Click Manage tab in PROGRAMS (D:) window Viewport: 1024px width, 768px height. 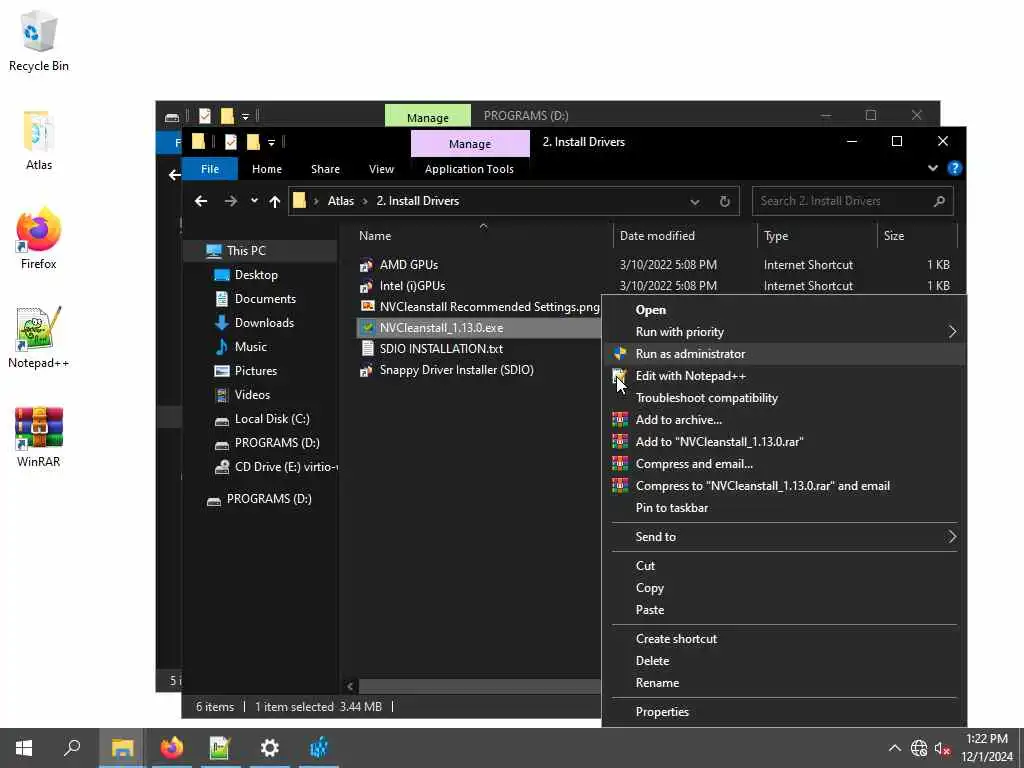click(428, 117)
